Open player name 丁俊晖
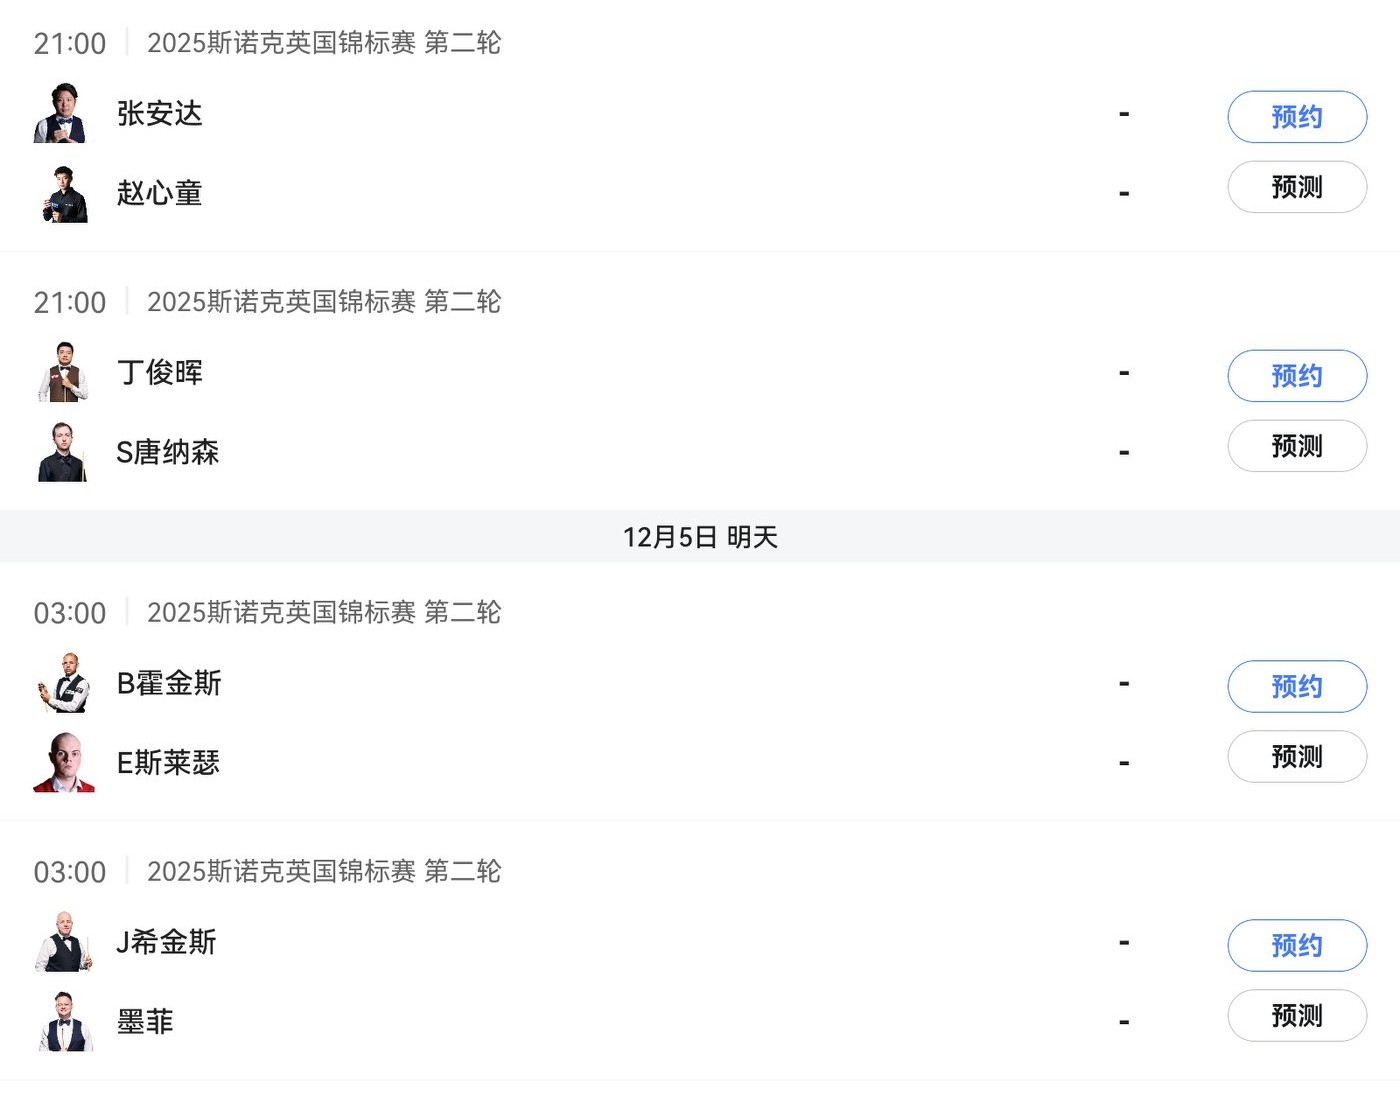Image resolution: width=1400 pixels, height=1093 pixels. [x=160, y=373]
